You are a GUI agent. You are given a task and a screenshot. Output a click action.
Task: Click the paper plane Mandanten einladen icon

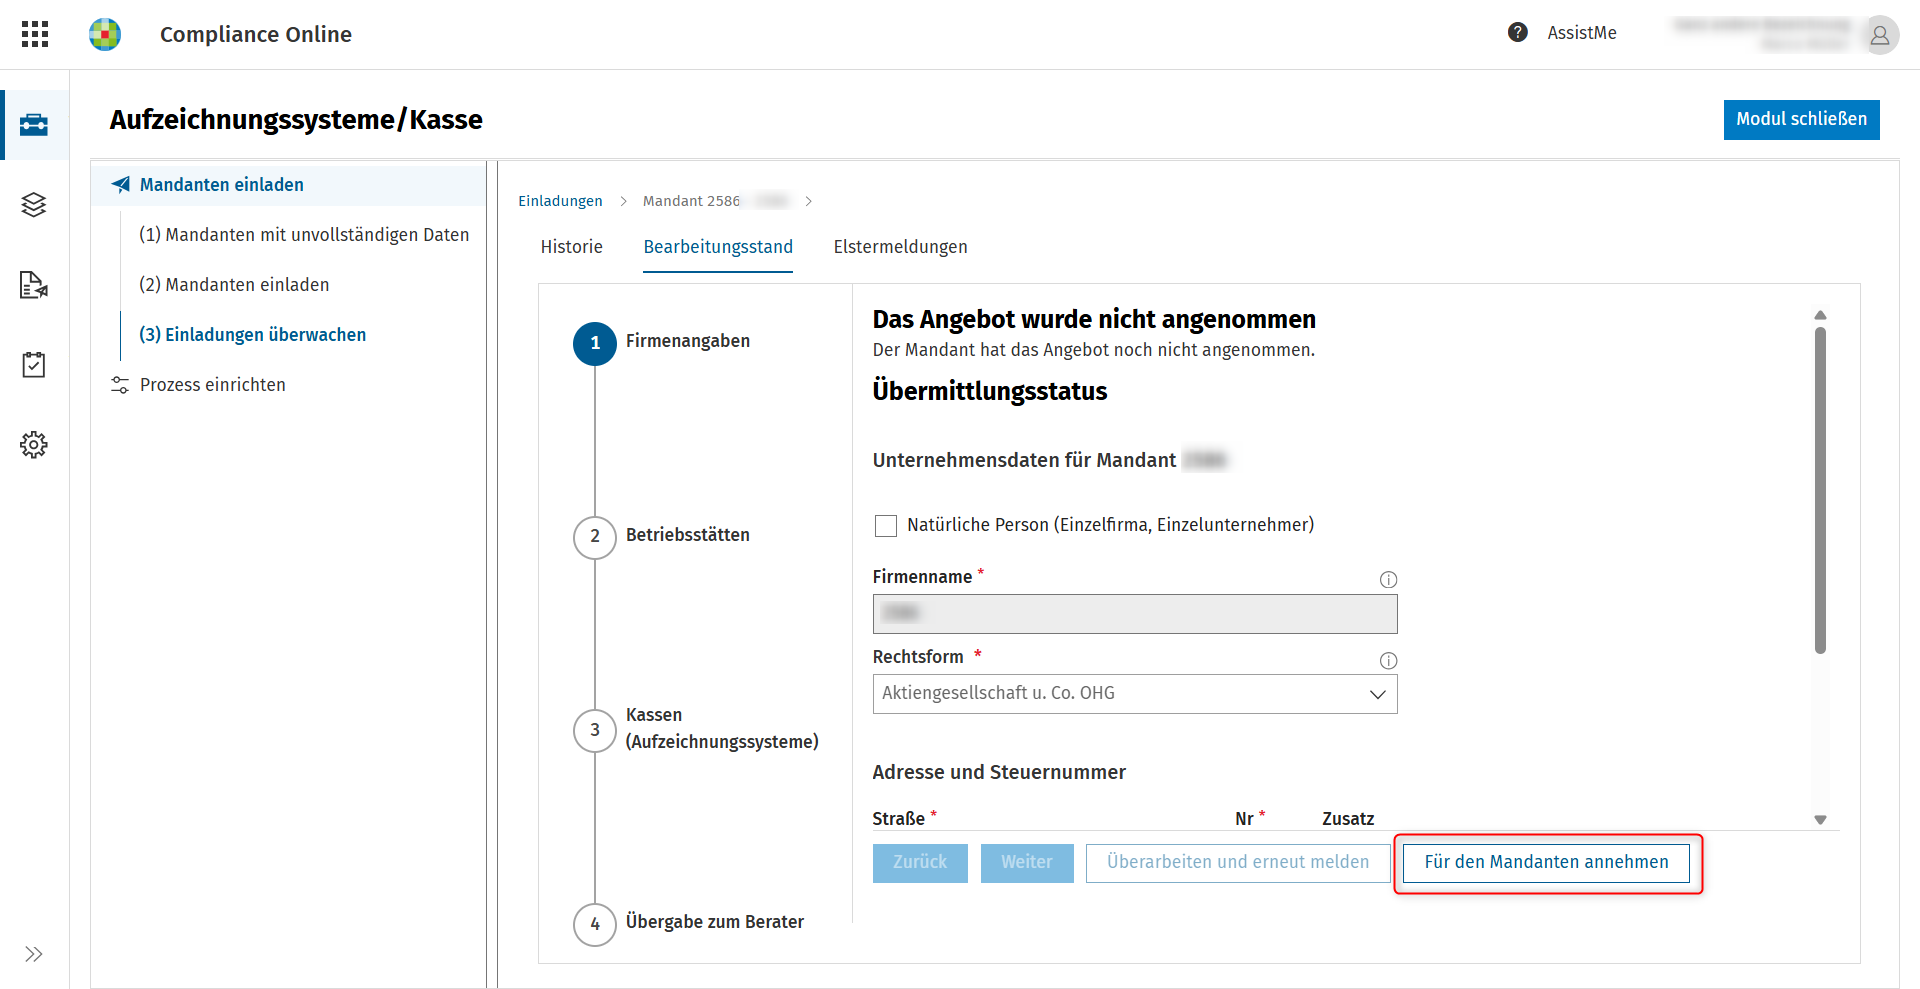click(x=121, y=184)
